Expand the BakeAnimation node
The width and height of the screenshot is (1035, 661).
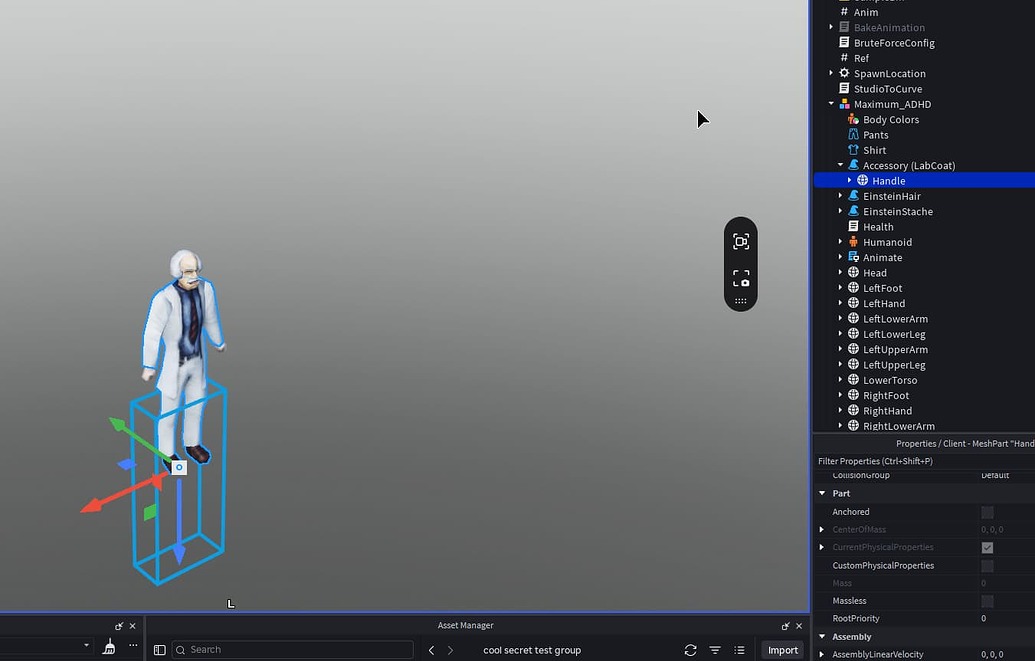click(831, 27)
